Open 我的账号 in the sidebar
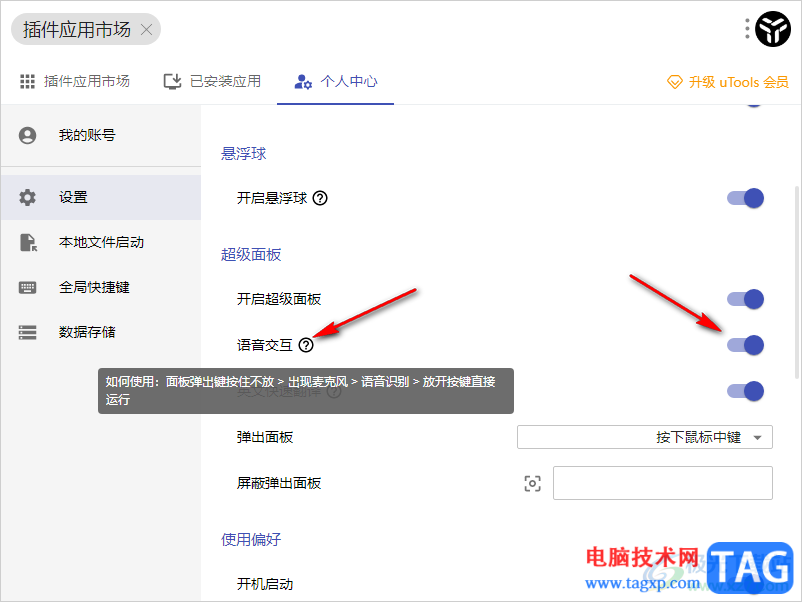 (101, 136)
